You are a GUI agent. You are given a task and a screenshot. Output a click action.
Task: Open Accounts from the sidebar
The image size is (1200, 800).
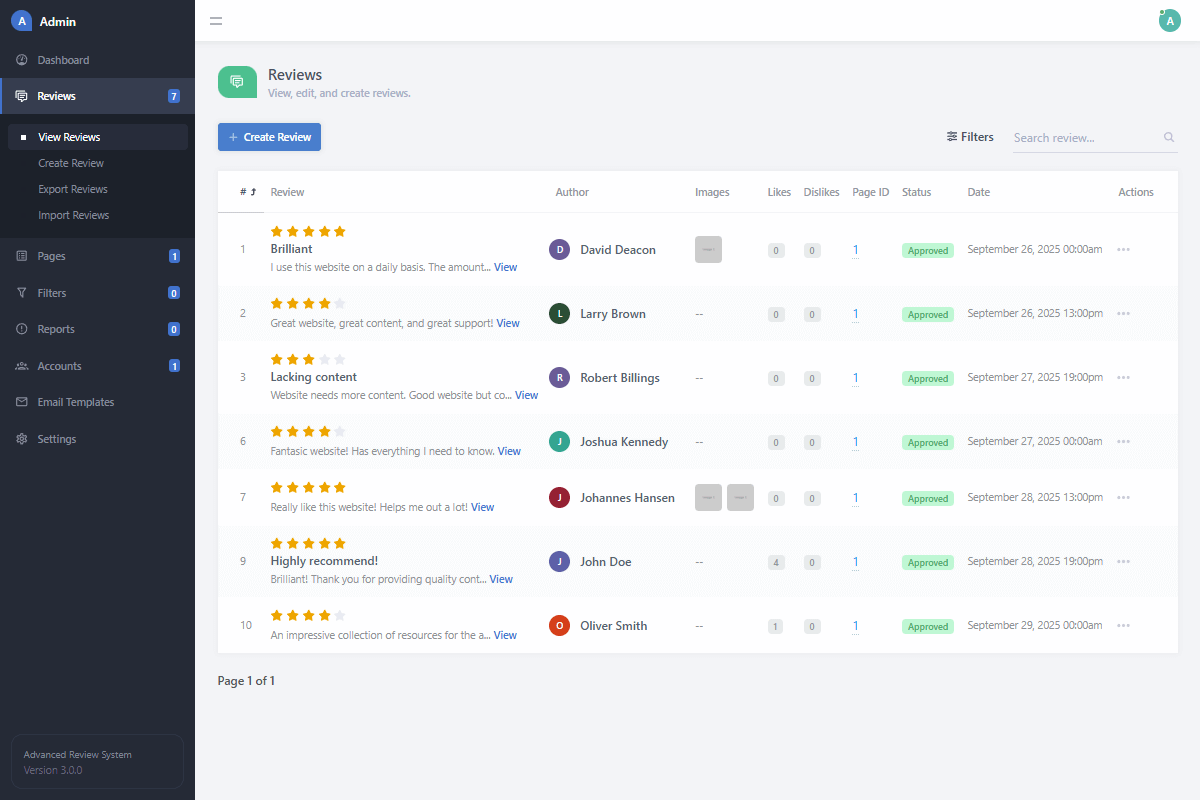(x=21, y=366)
